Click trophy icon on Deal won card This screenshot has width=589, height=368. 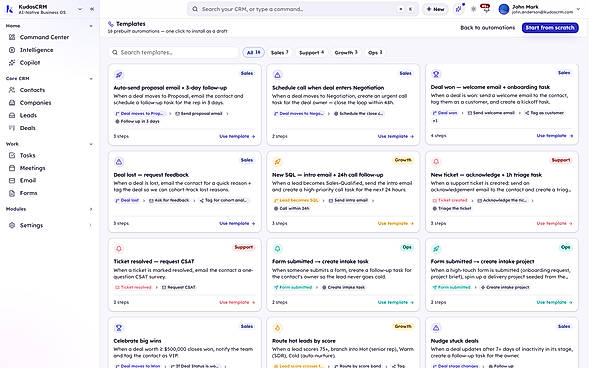(436, 74)
